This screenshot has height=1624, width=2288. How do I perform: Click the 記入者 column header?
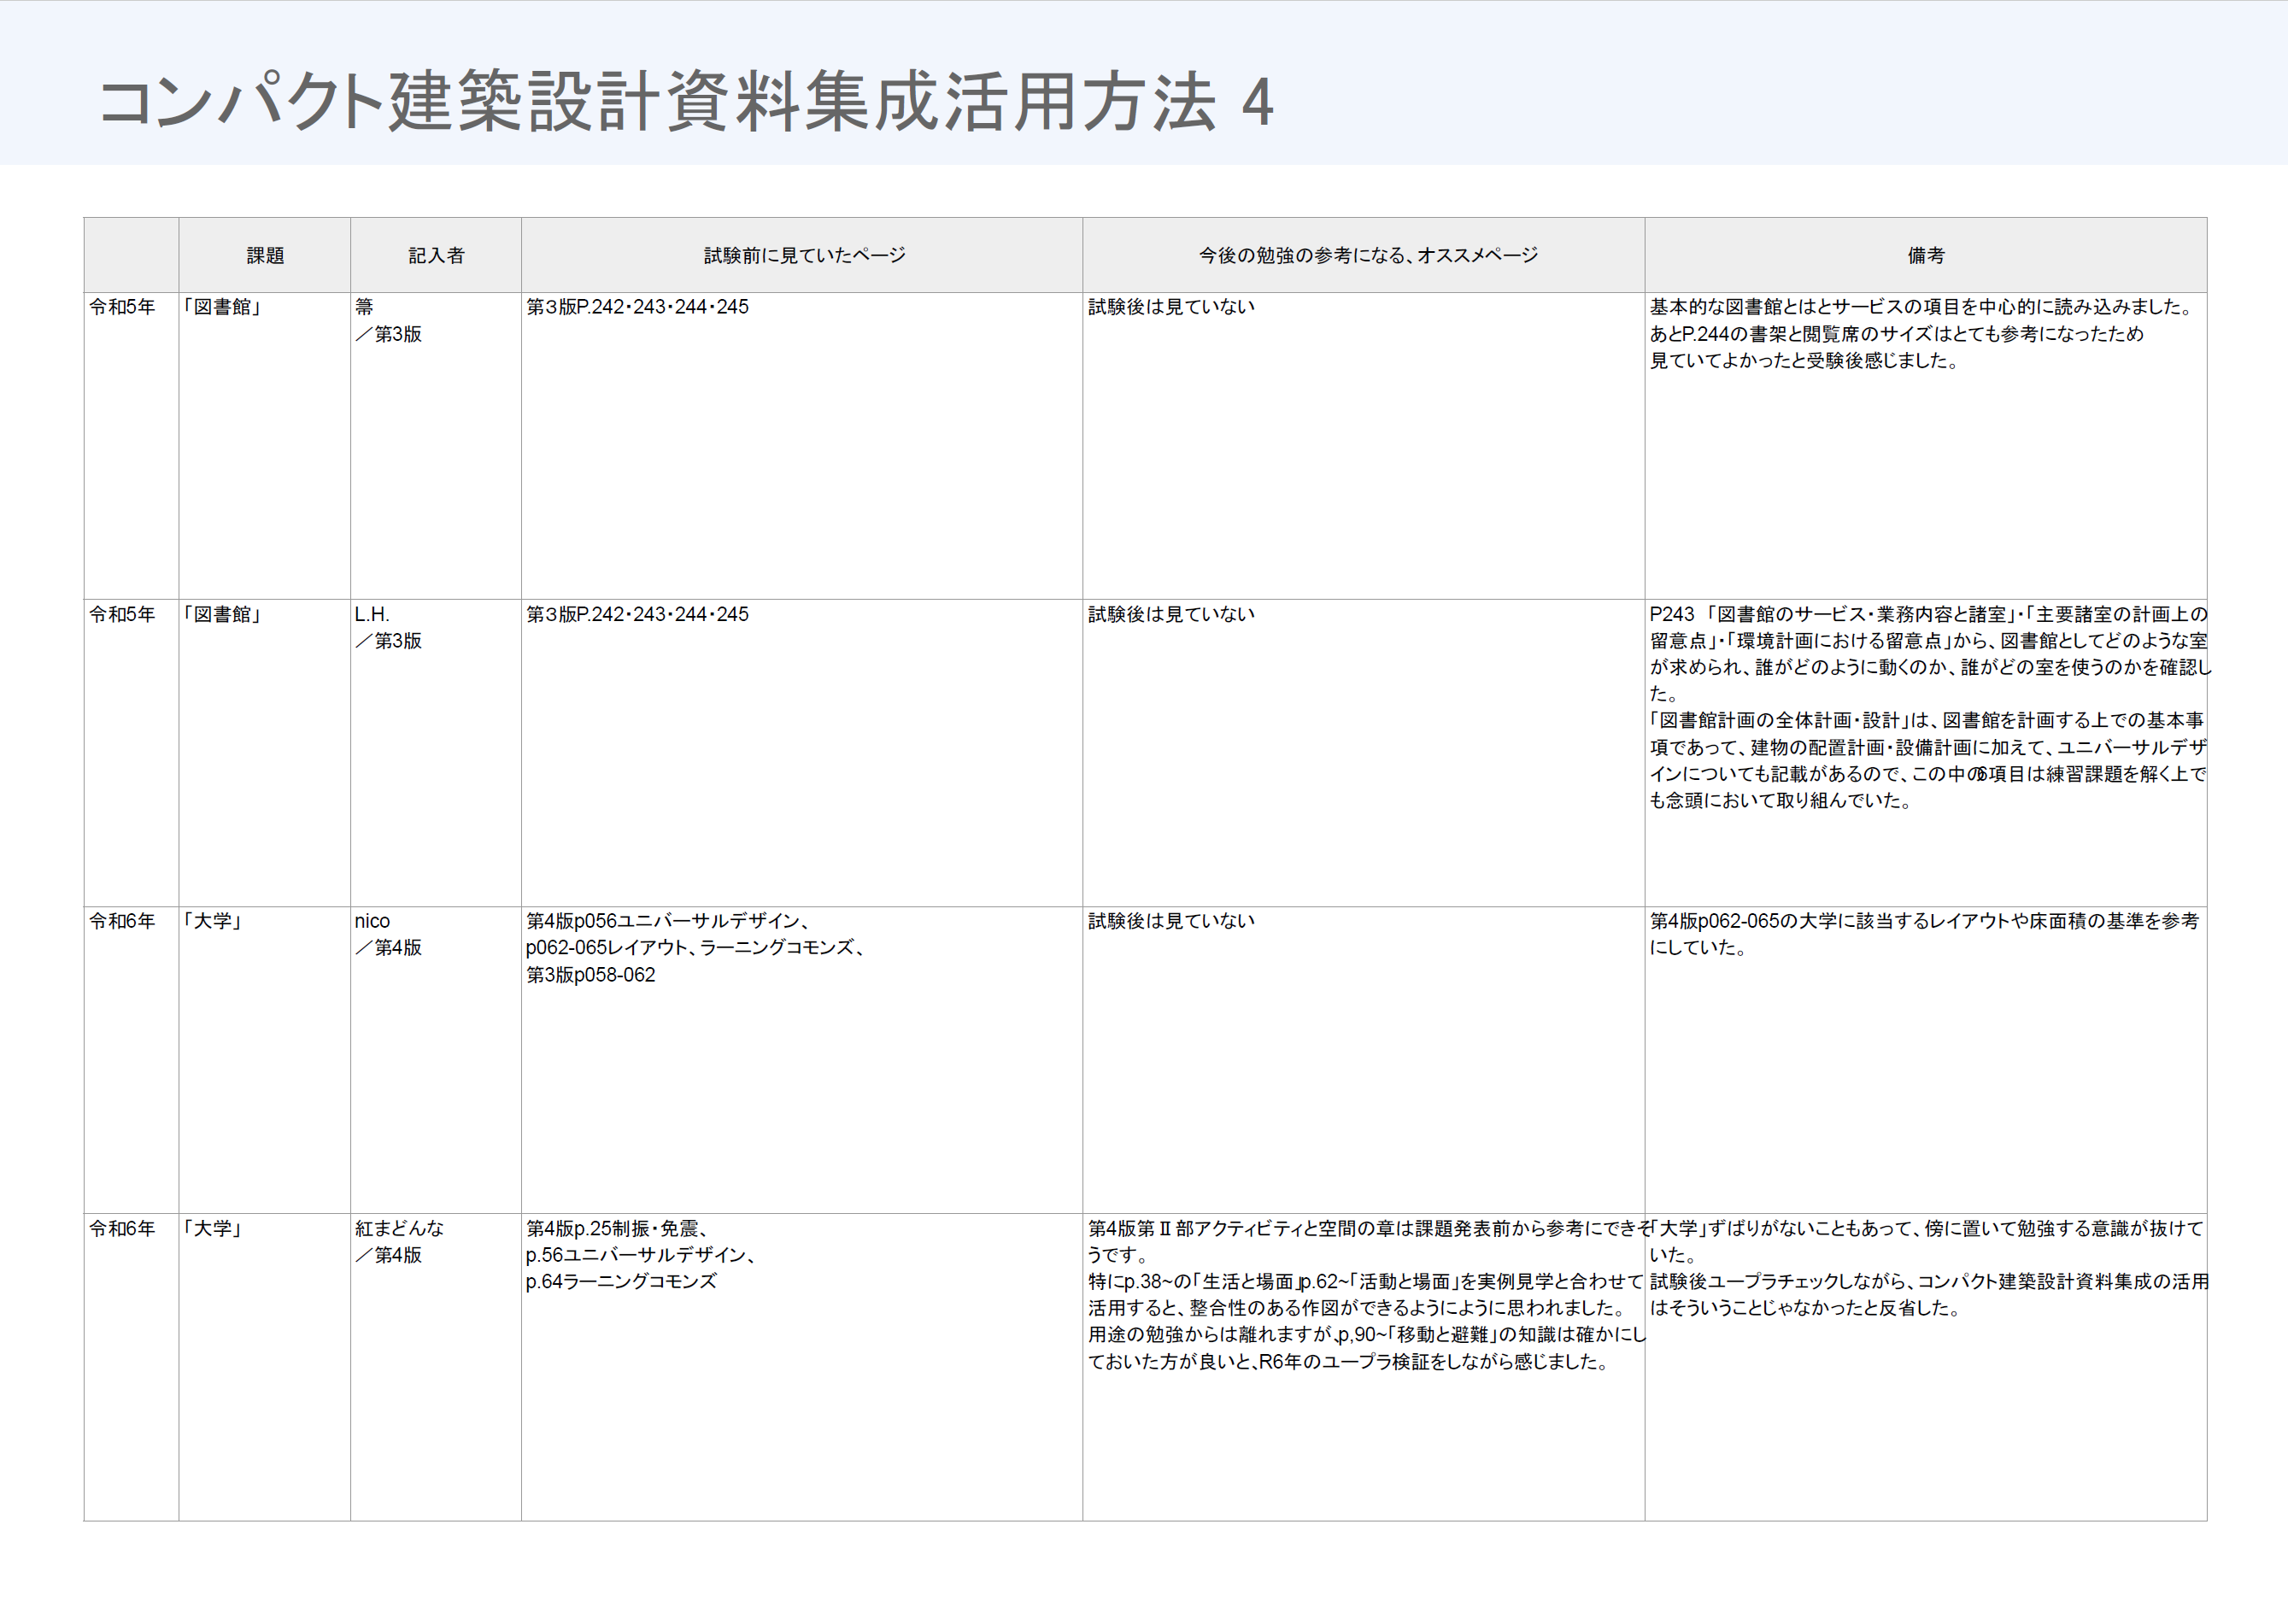pyautogui.click(x=436, y=256)
